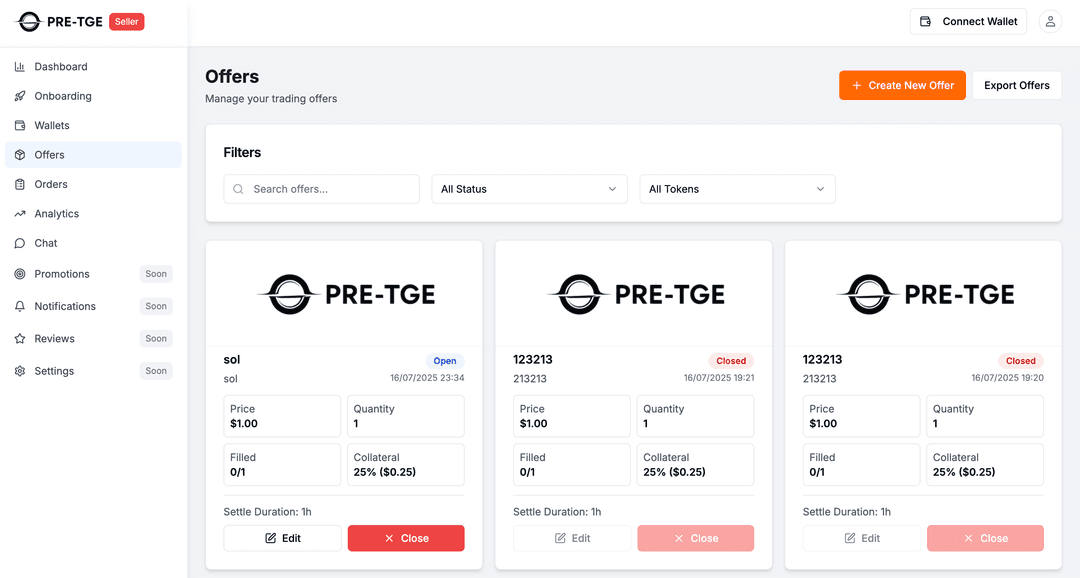
Task: Edit the sol offer
Action: (283, 538)
